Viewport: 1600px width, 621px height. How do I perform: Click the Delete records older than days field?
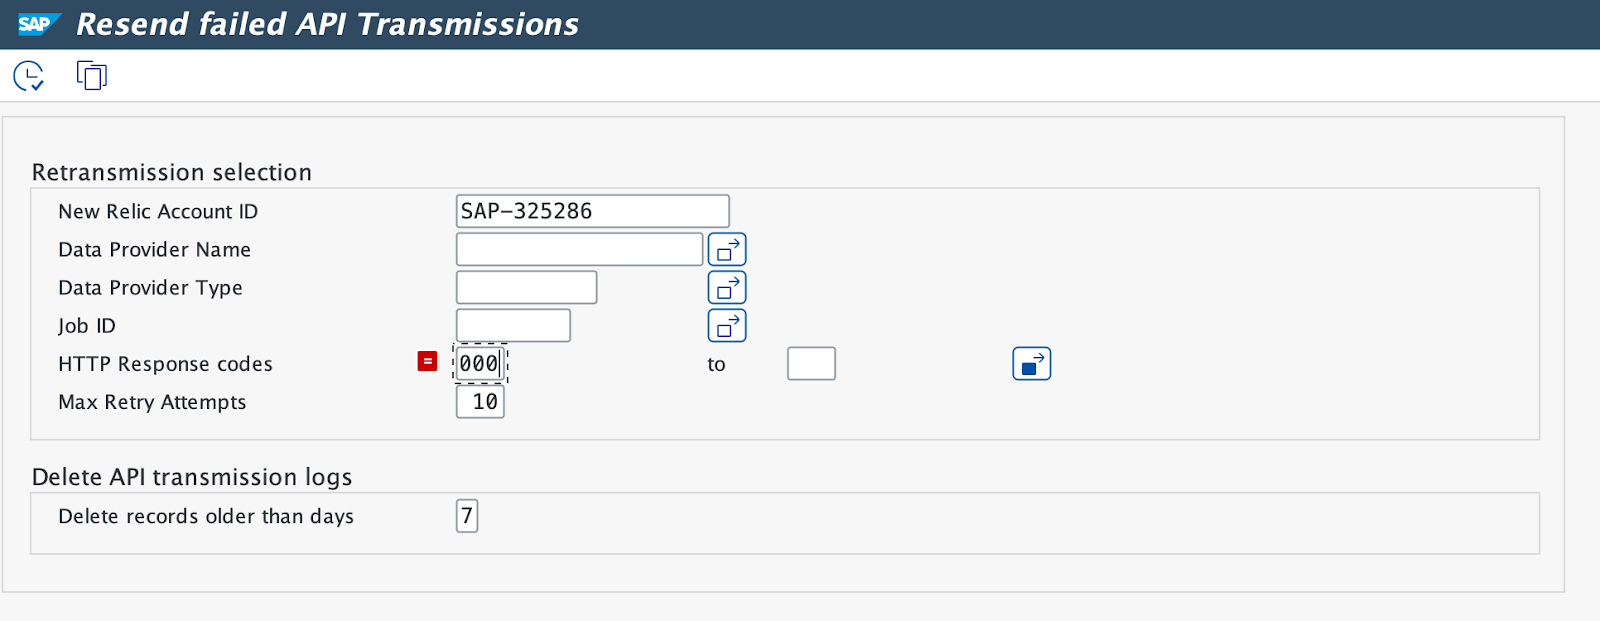coord(467,516)
